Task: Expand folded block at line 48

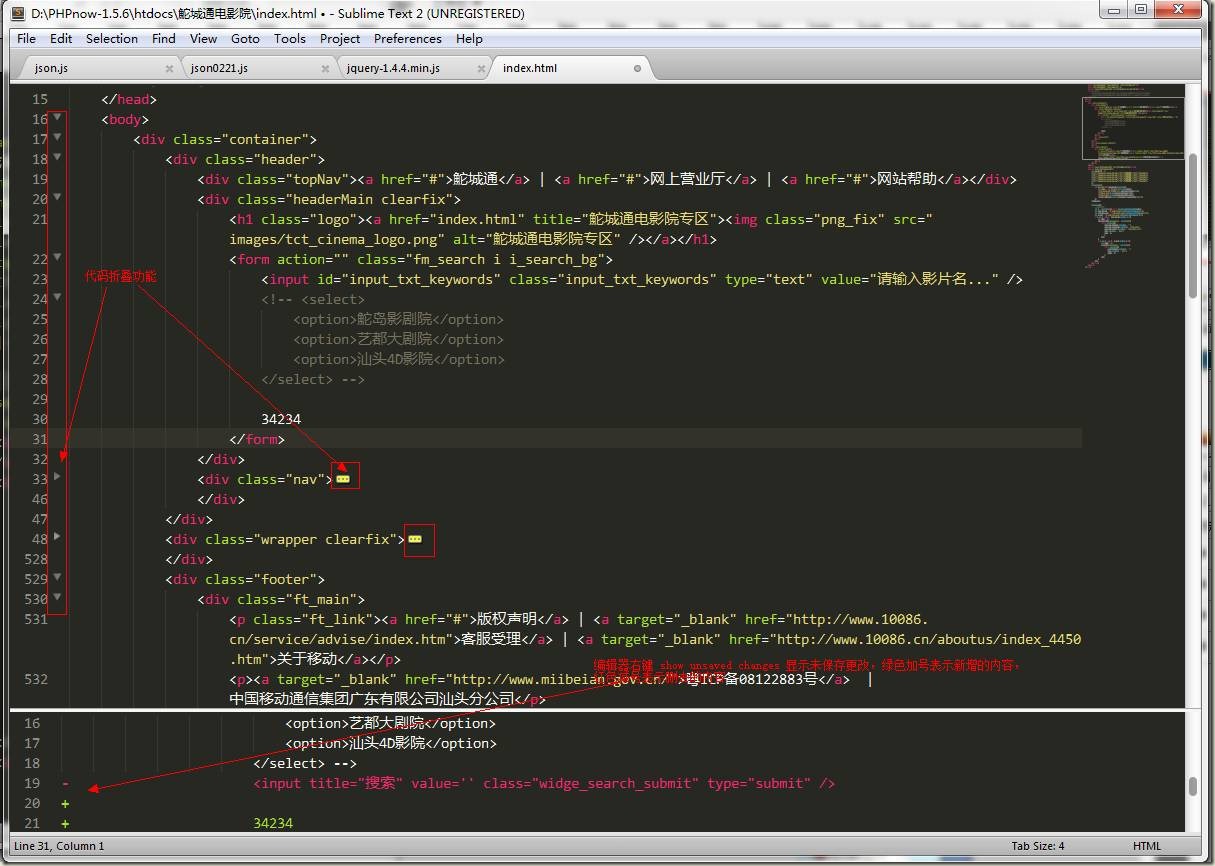Action: (x=57, y=537)
